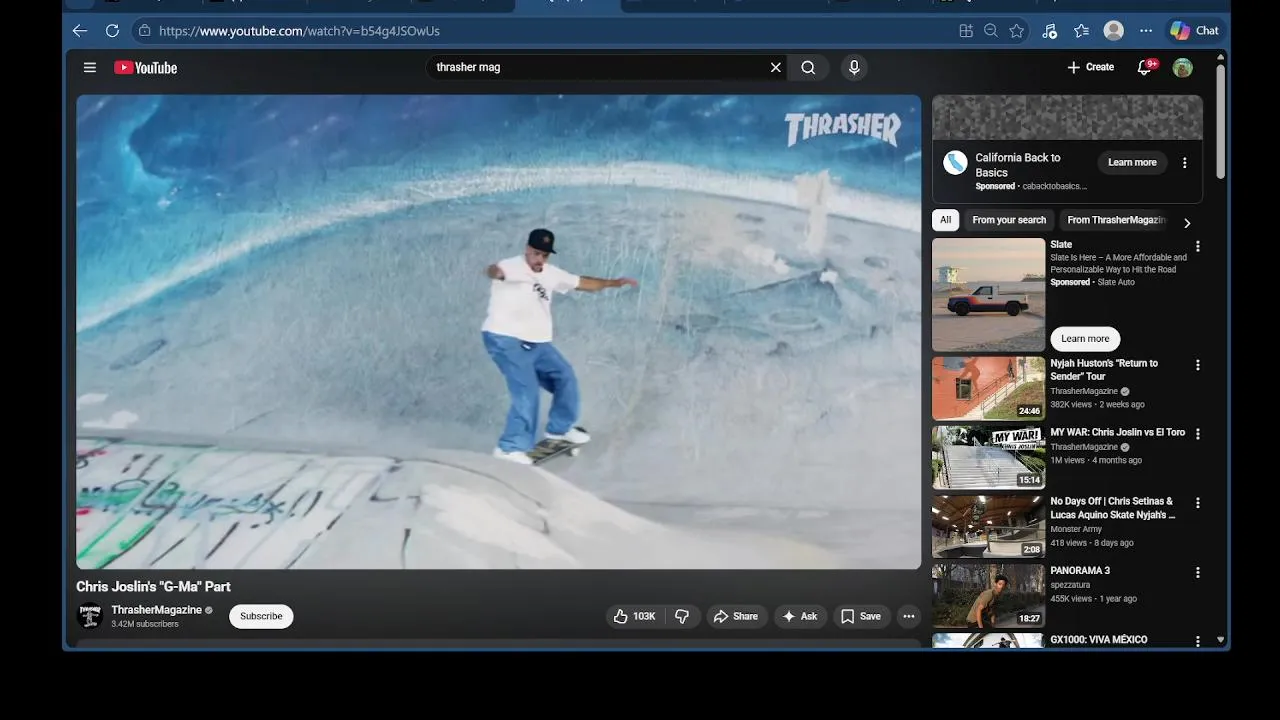Open the No Days Off video thumbnail
Viewport: 1280px width, 720px height.
tap(988, 526)
